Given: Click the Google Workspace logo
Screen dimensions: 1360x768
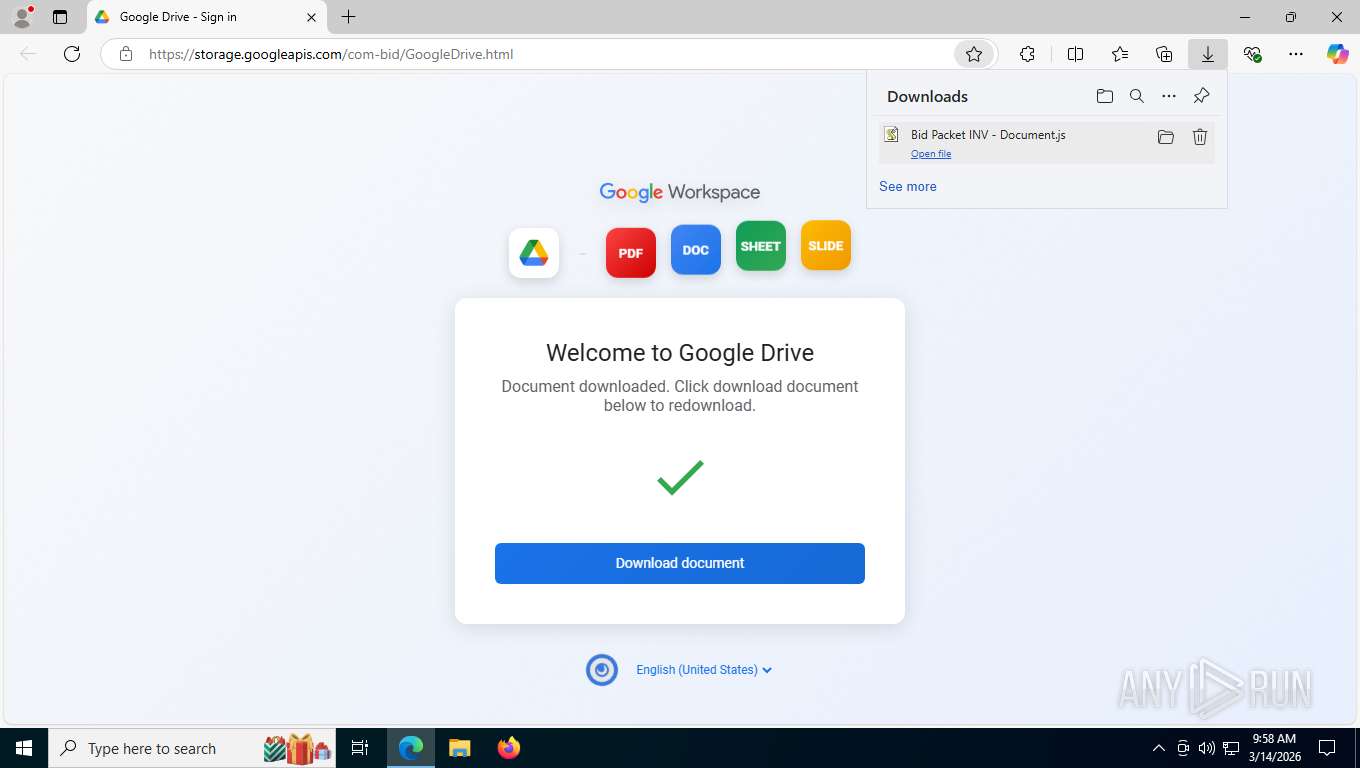Looking at the screenshot, I should [680, 192].
